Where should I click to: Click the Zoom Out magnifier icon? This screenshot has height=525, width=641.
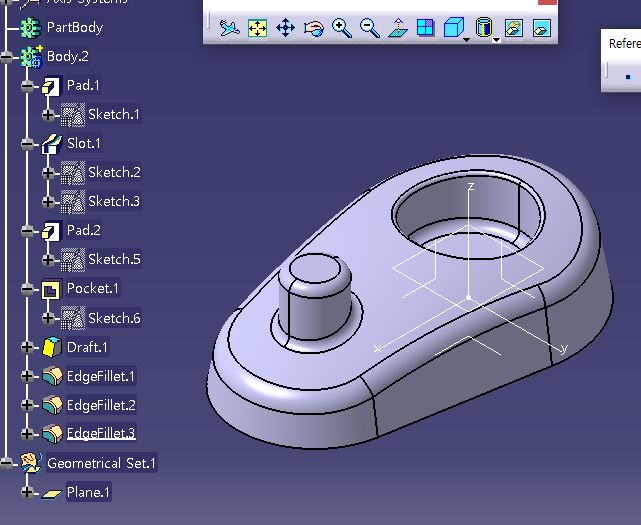[370, 28]
